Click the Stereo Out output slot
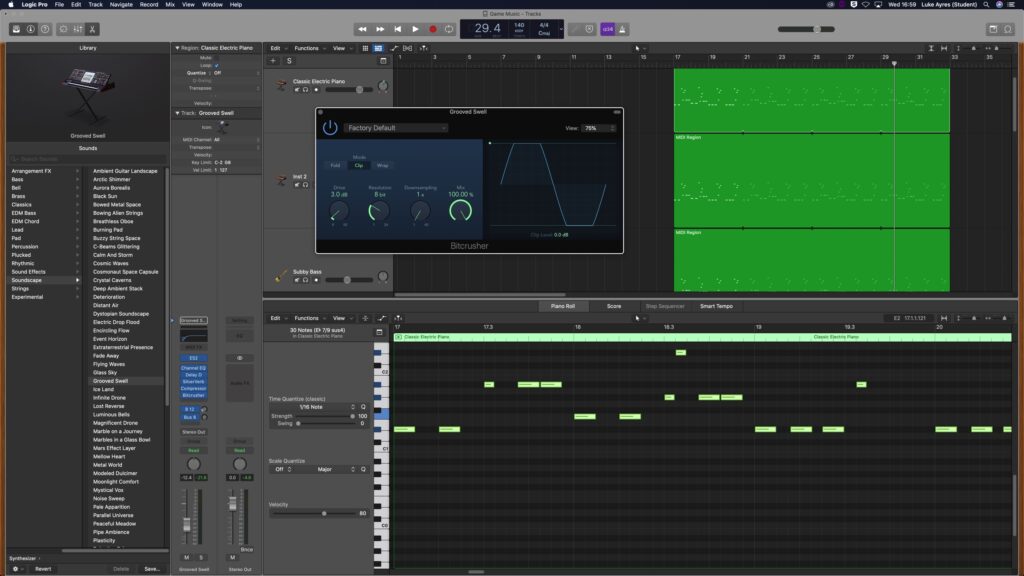 (x=193, y=432)
